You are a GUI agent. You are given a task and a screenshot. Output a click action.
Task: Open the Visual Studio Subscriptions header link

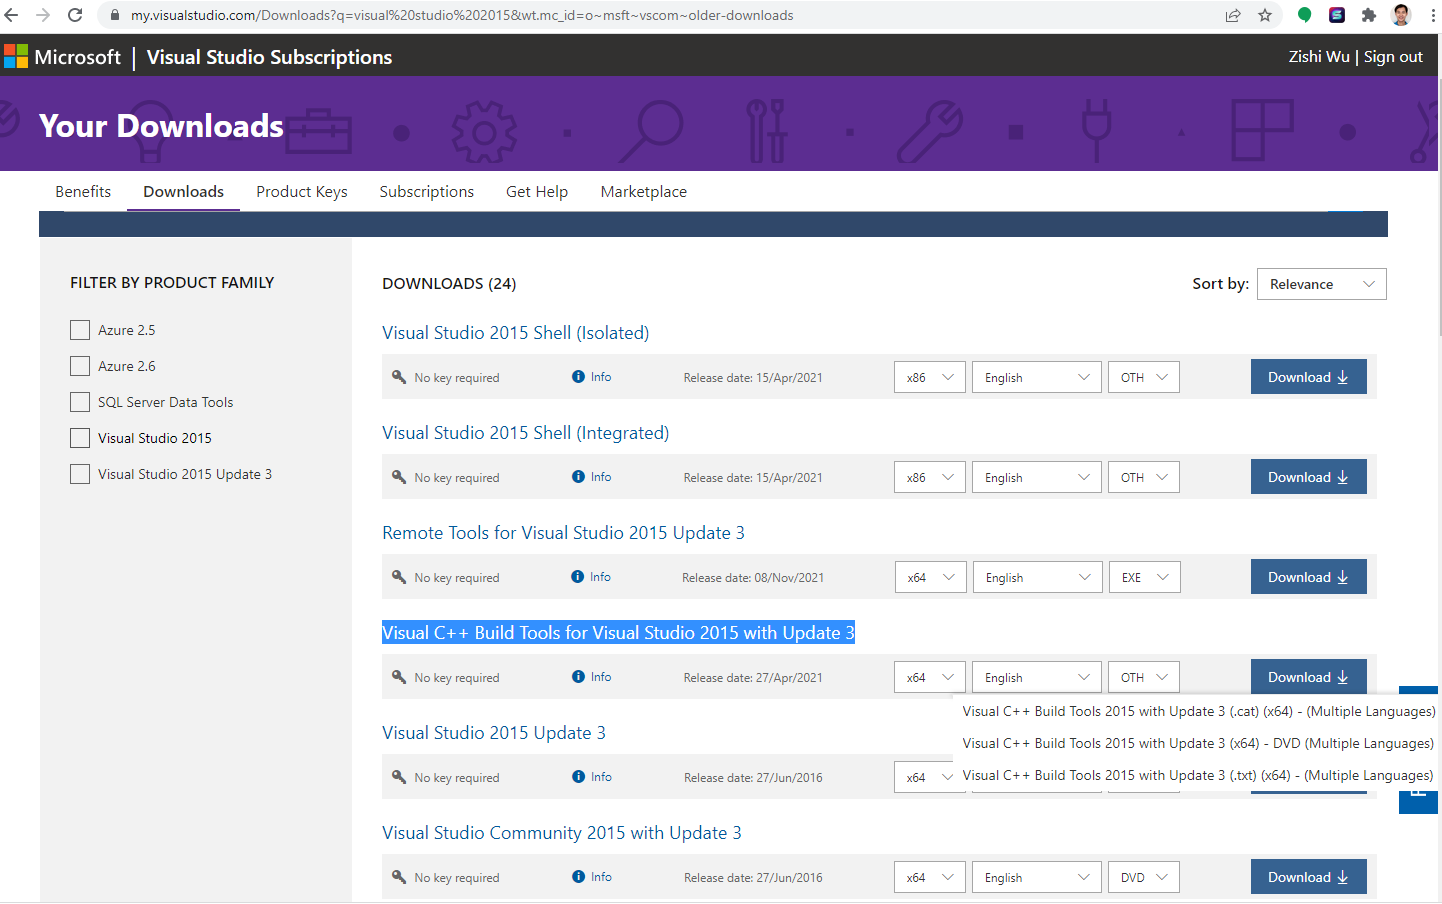click(x=269, y=57)
